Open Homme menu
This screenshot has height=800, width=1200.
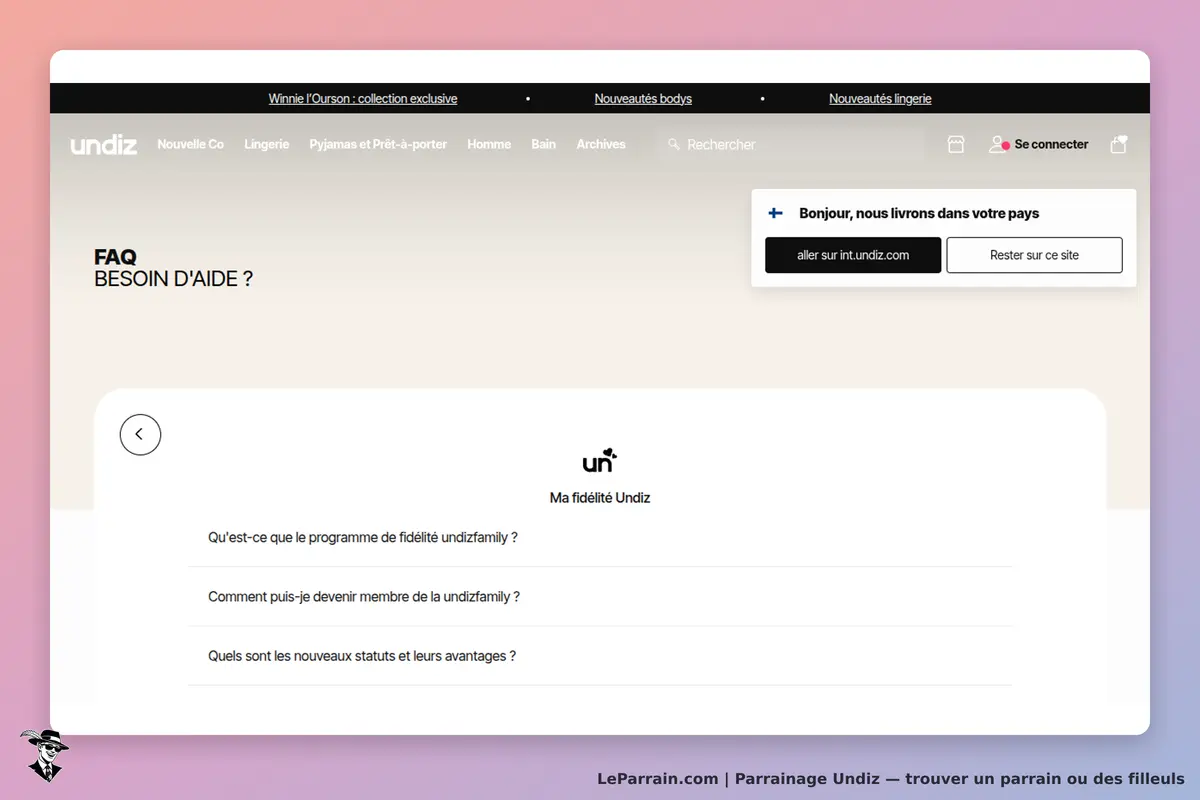click(x=489, y=144)
